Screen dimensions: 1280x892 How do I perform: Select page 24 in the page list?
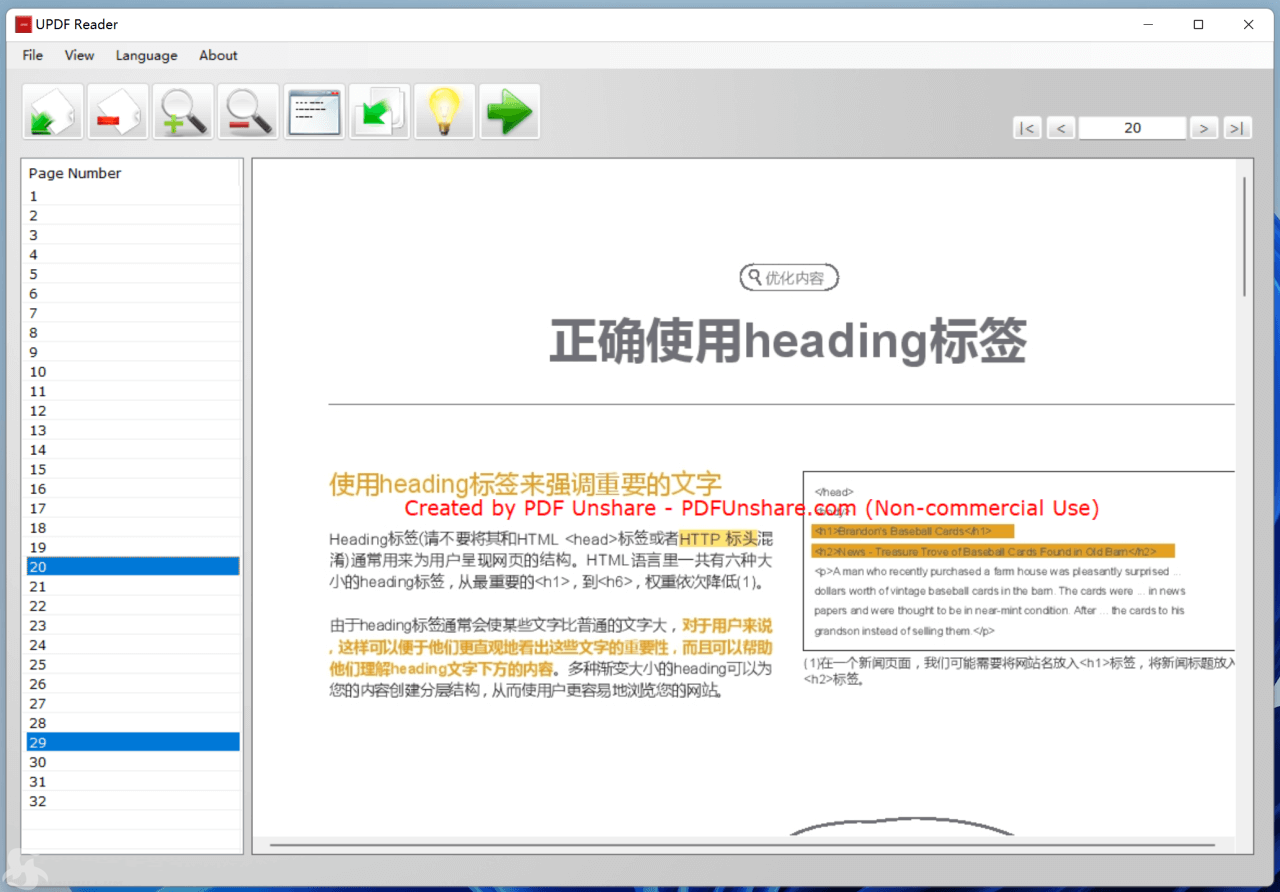click(133, 645)
